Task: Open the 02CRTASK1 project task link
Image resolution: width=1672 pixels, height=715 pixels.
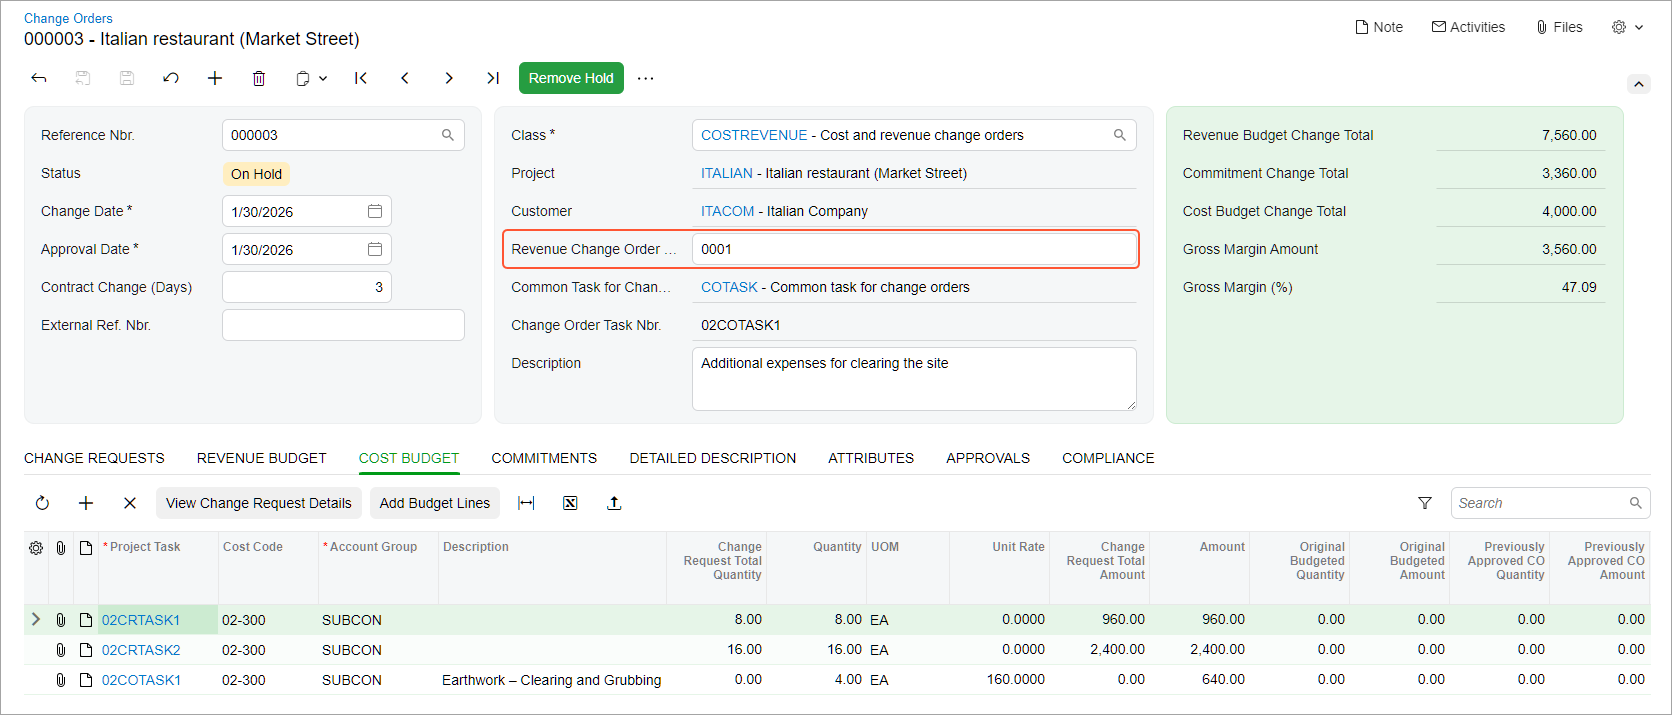Action: [x=141, y=620]
